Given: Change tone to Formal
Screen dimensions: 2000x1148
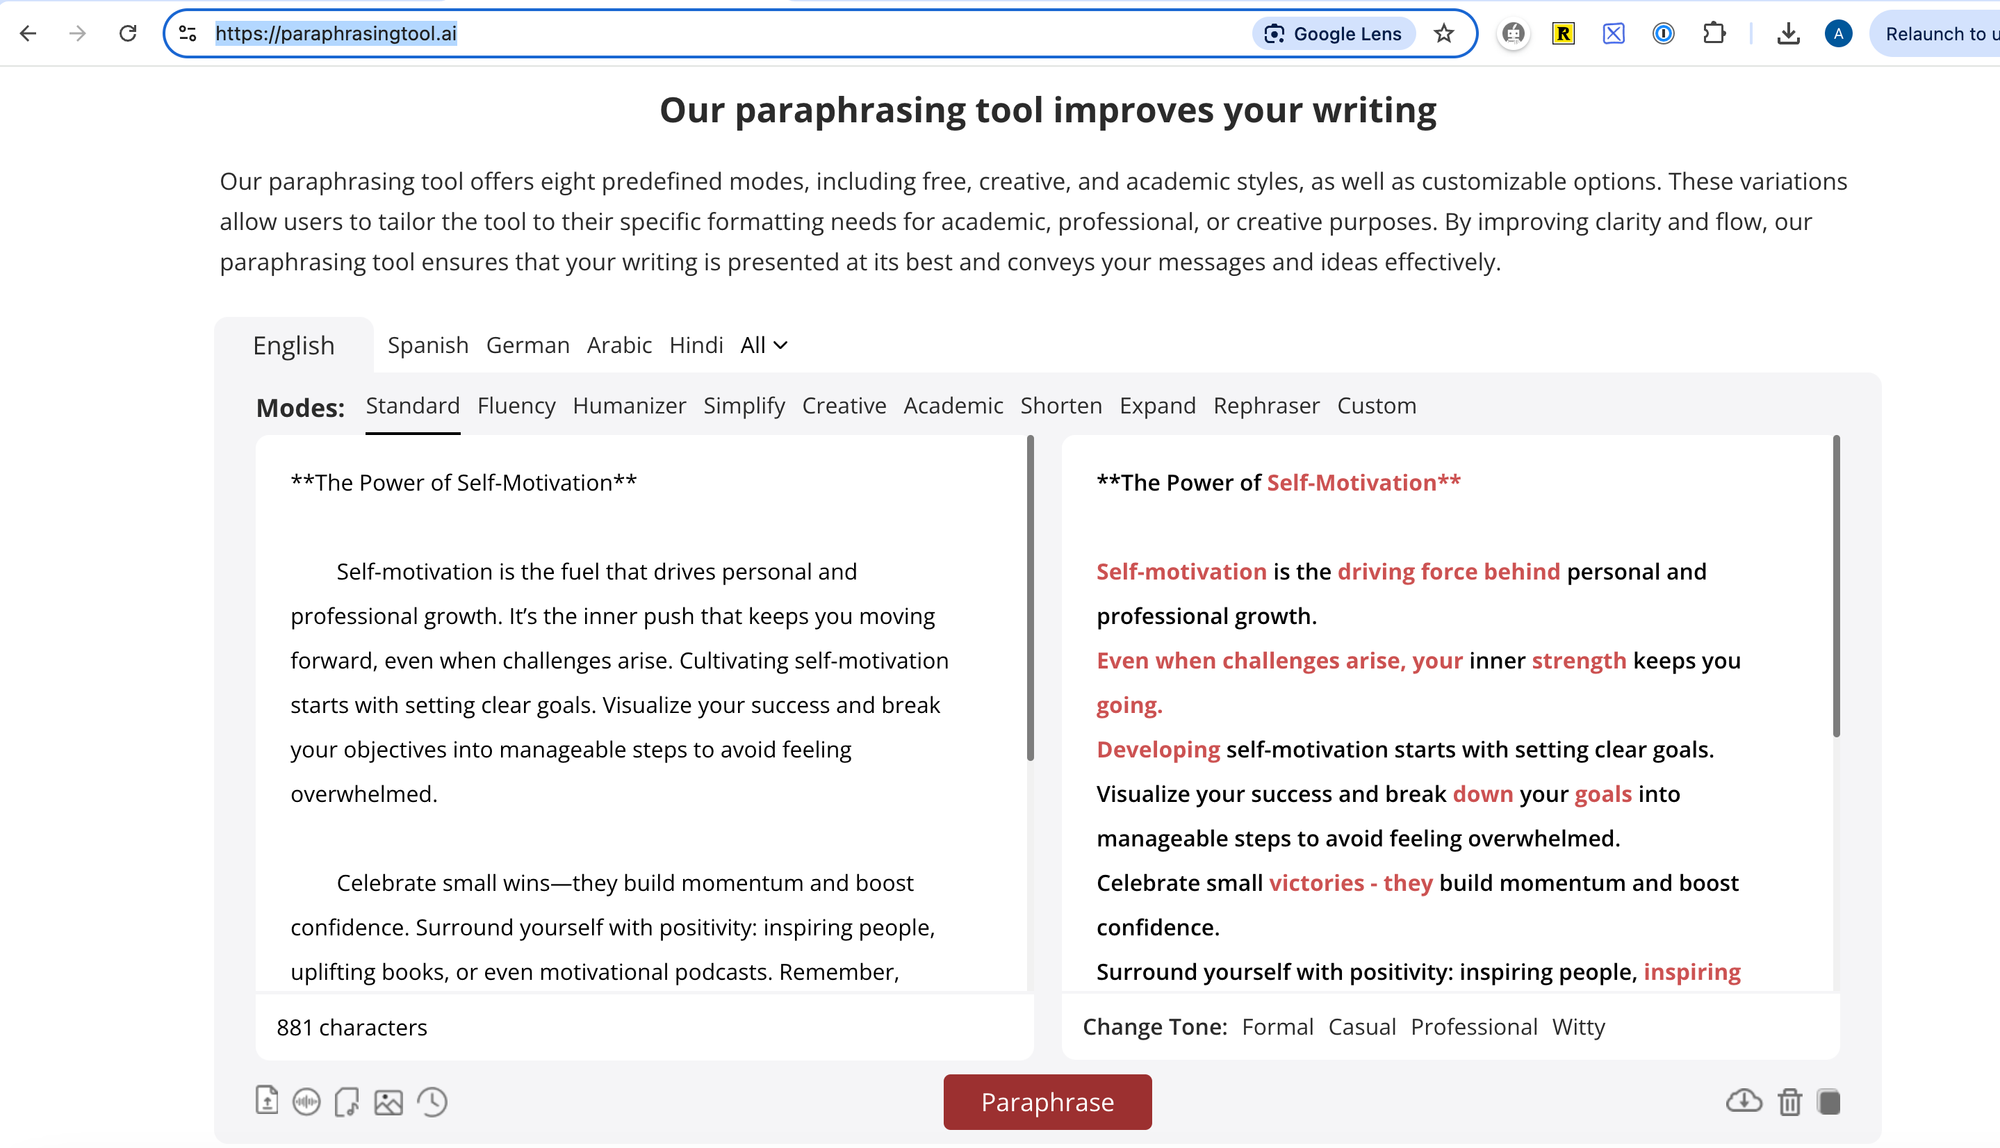Looking at the screenshot, I should point(1277,1026).
